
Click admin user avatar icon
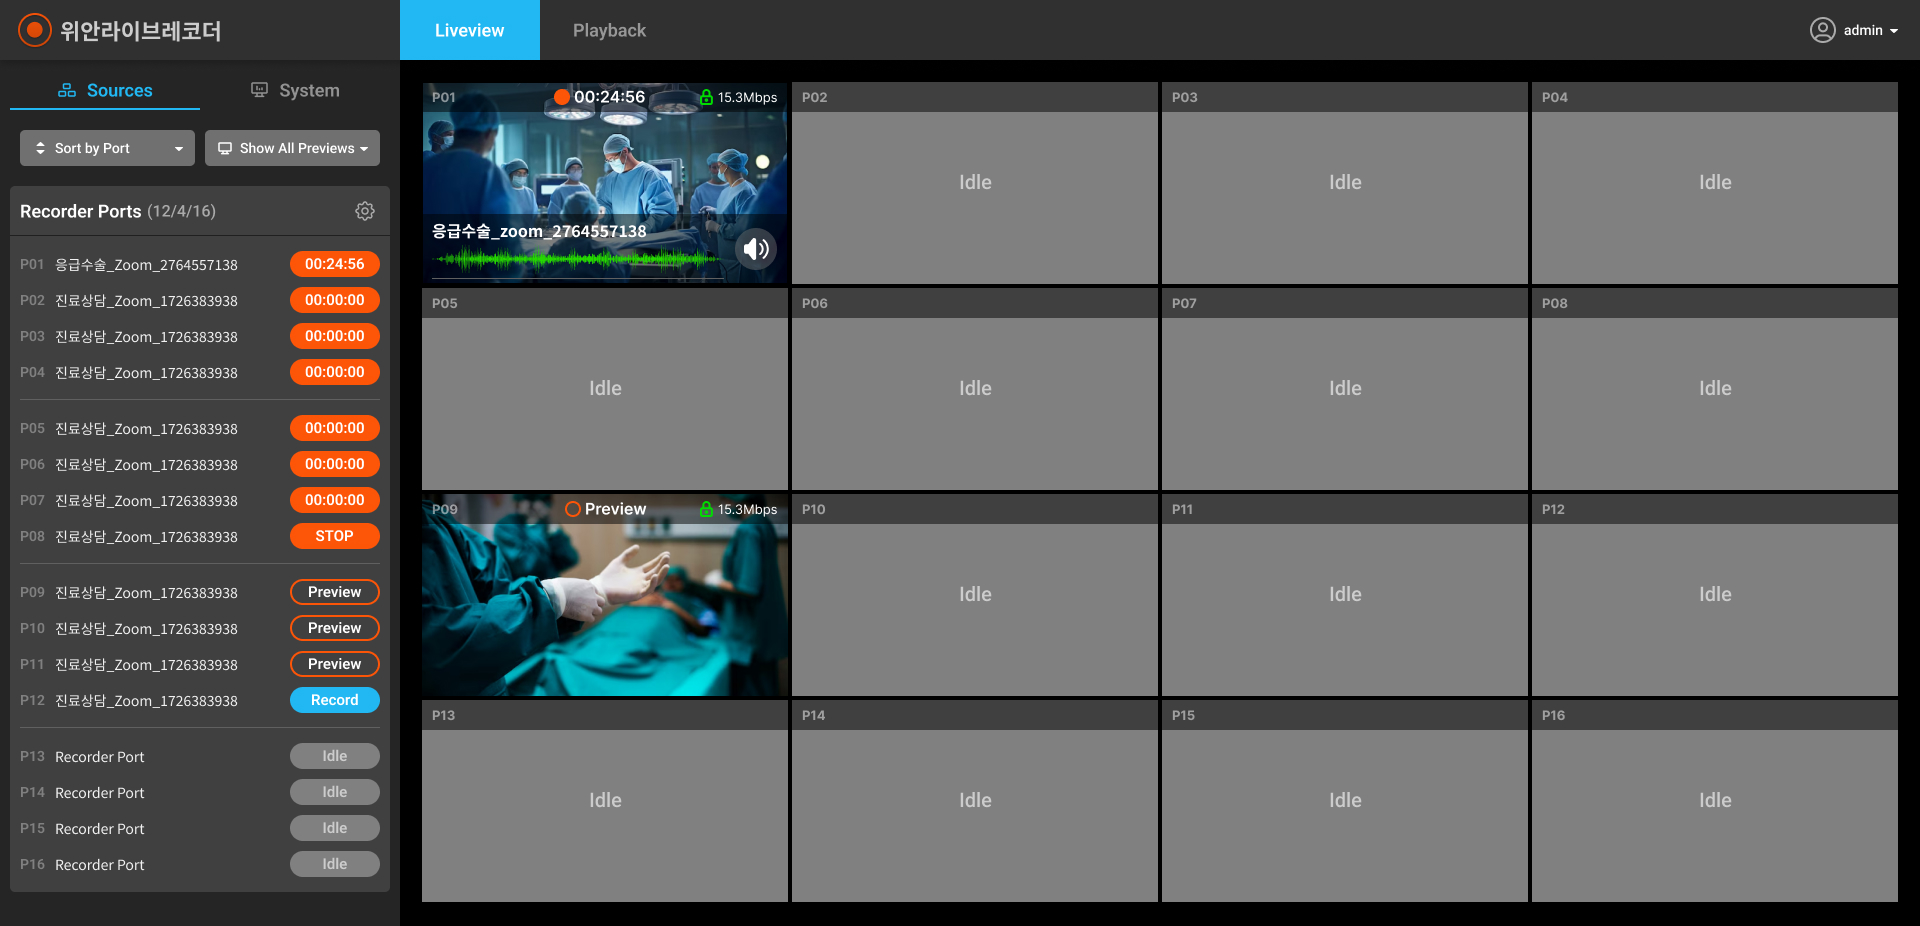(1823, 30)
